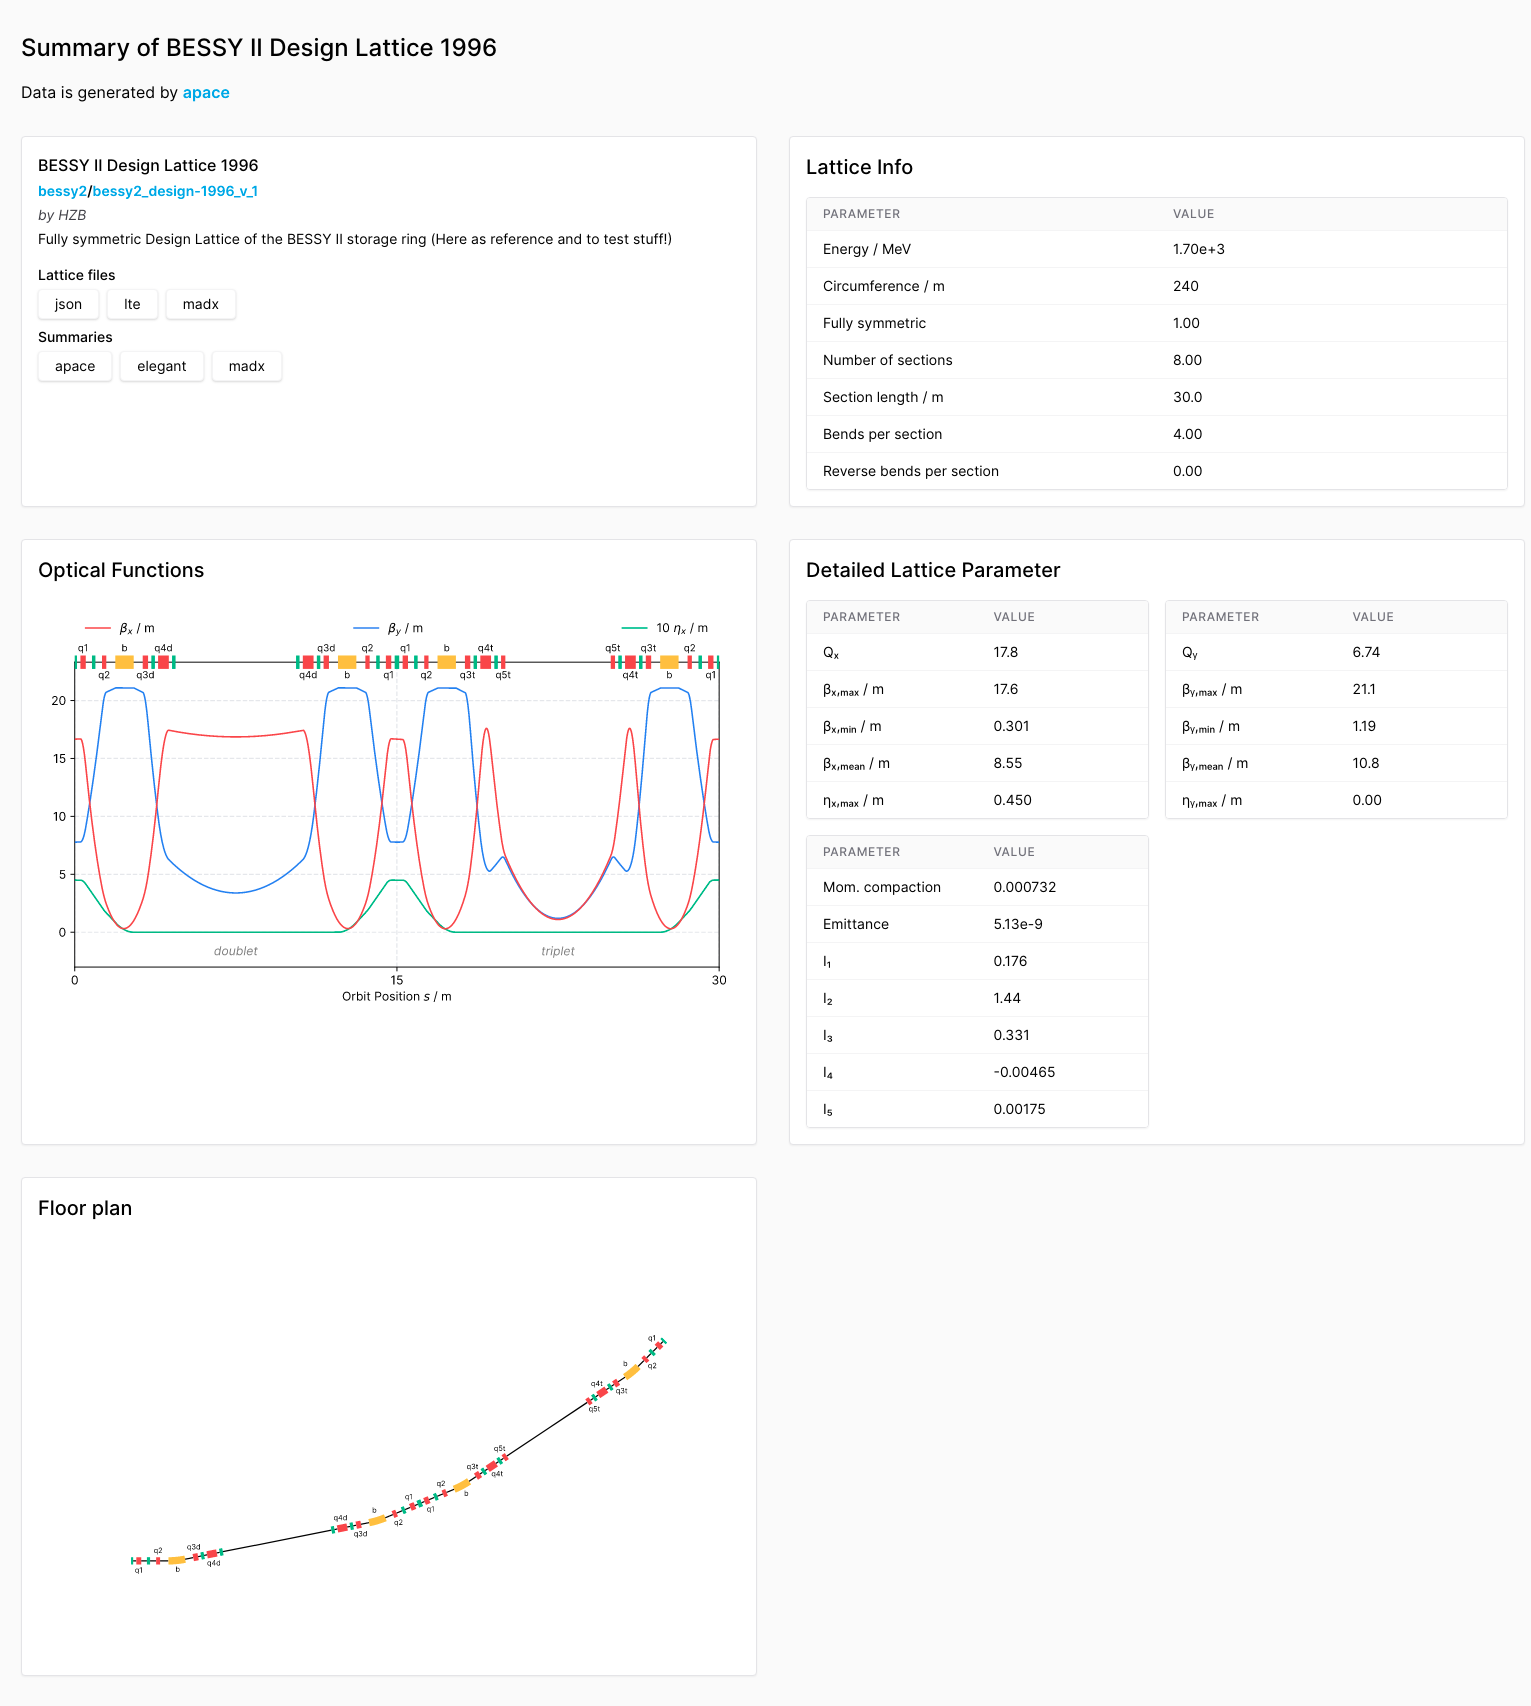Click the Qy value 6.74

[x=1366, y=652]
